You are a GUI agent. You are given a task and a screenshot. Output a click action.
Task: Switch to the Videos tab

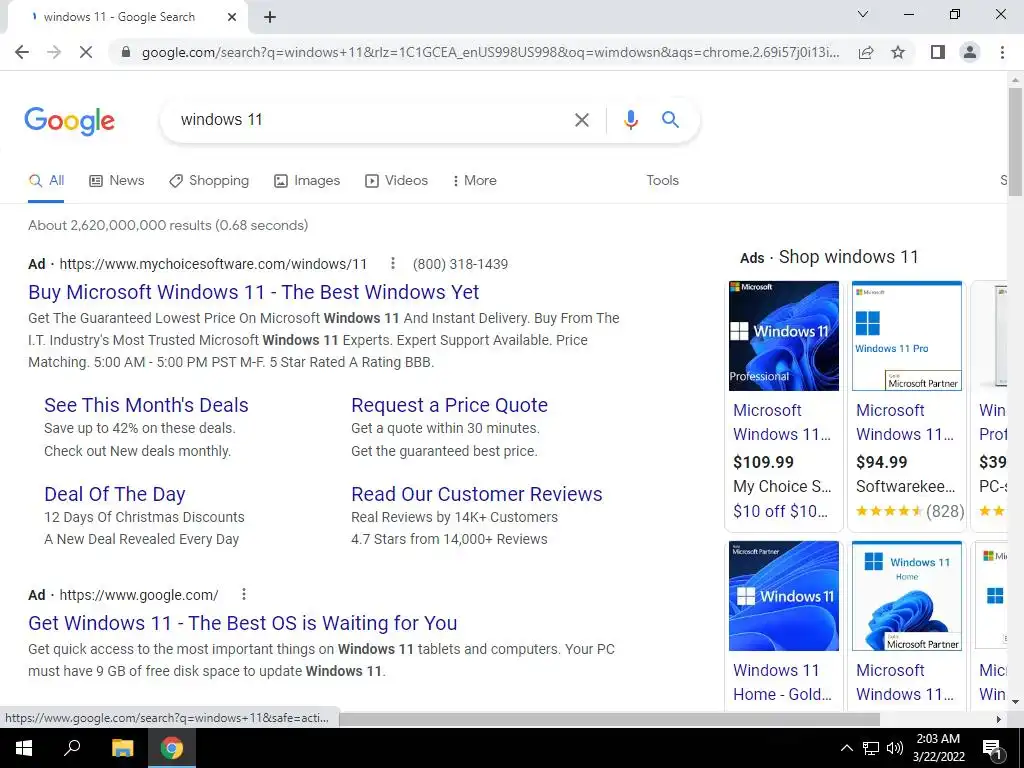396,180
